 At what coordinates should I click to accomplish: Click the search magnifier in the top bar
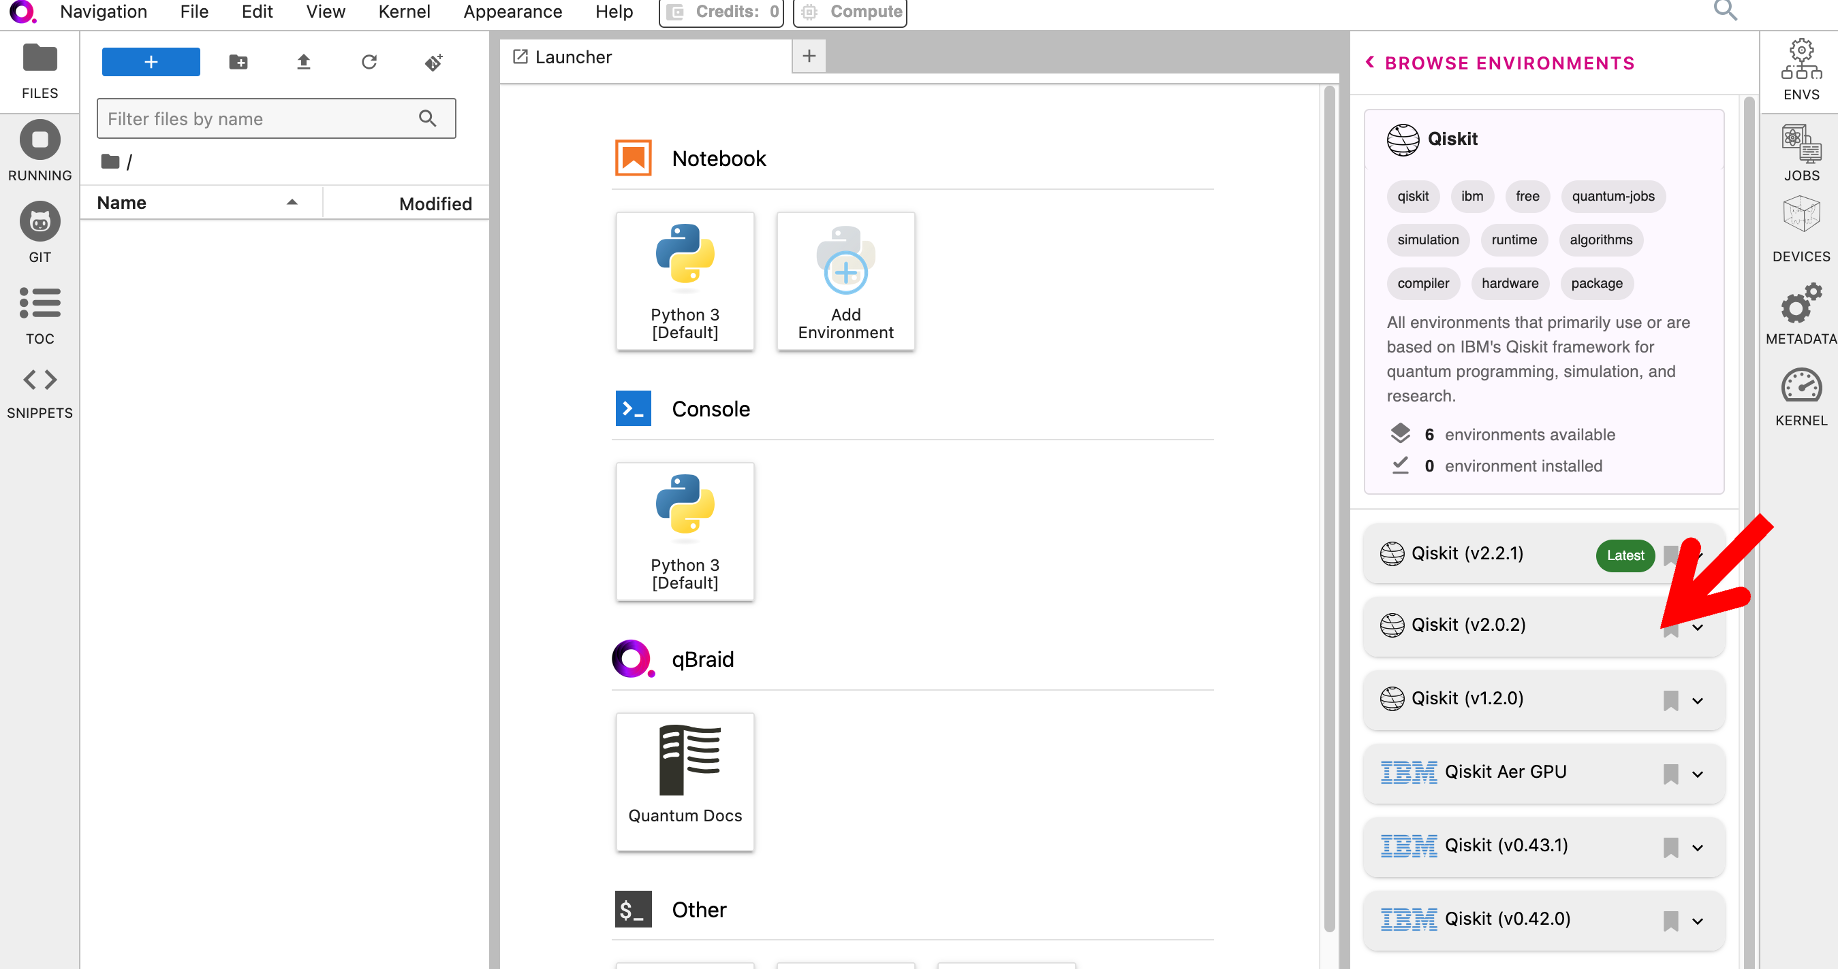[1725, 11]
